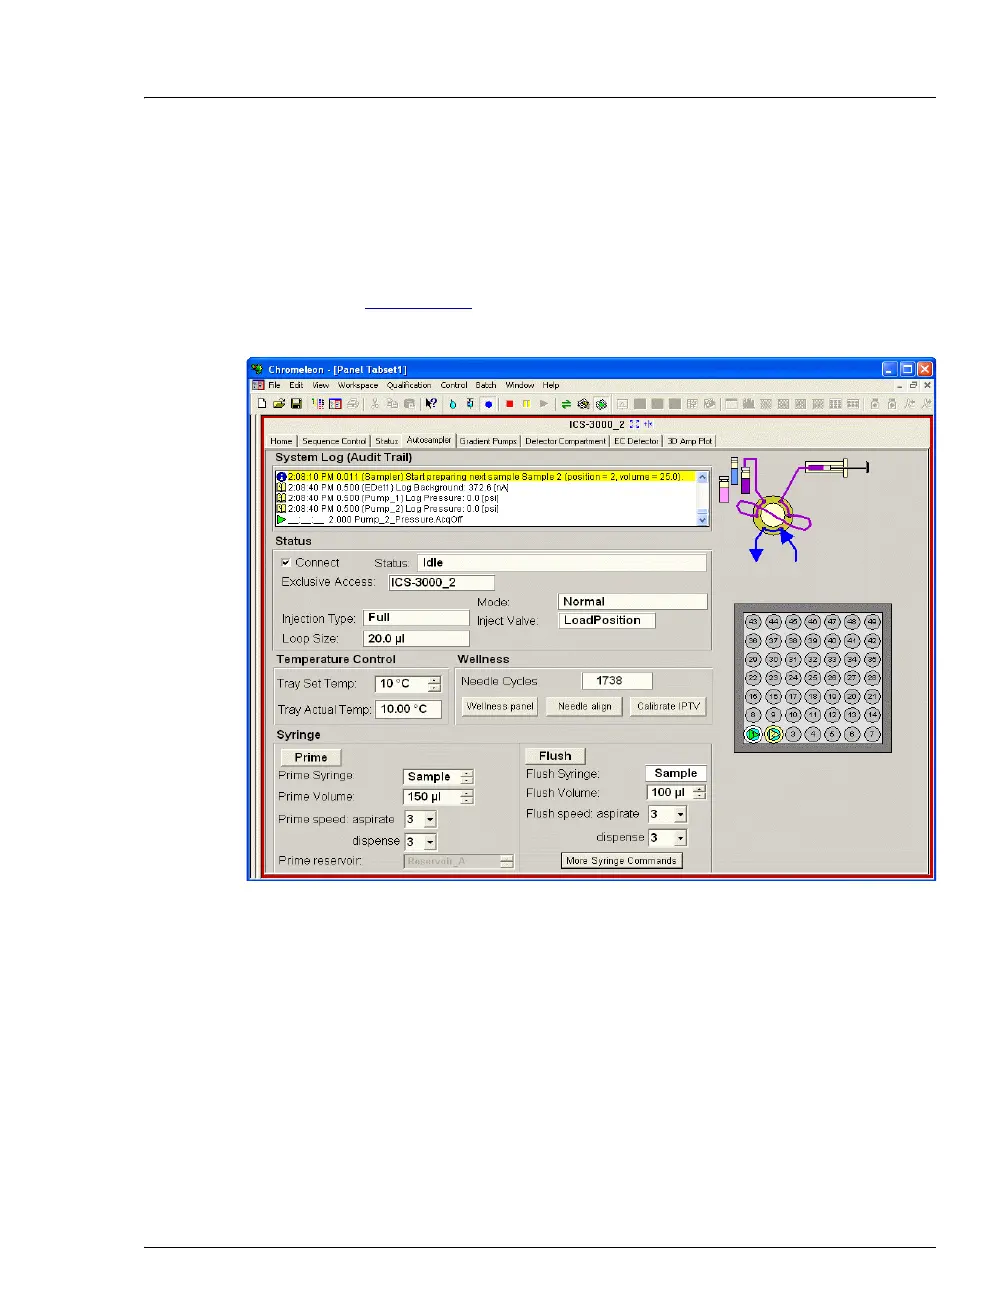Open the Qualification menu
Viewport: 1008px width, 1296px height.
pos(409,385)
